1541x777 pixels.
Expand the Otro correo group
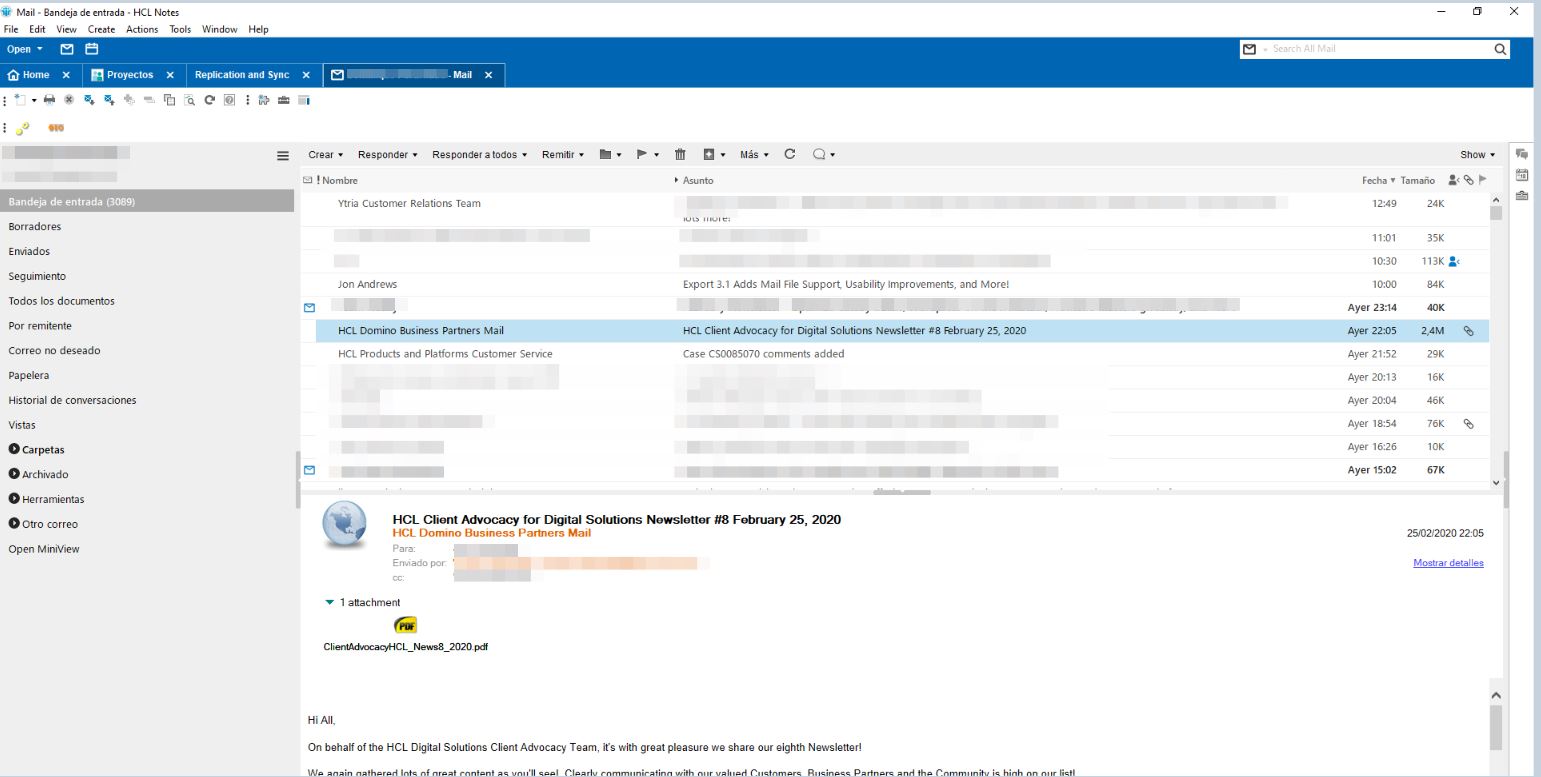(14, 524)
